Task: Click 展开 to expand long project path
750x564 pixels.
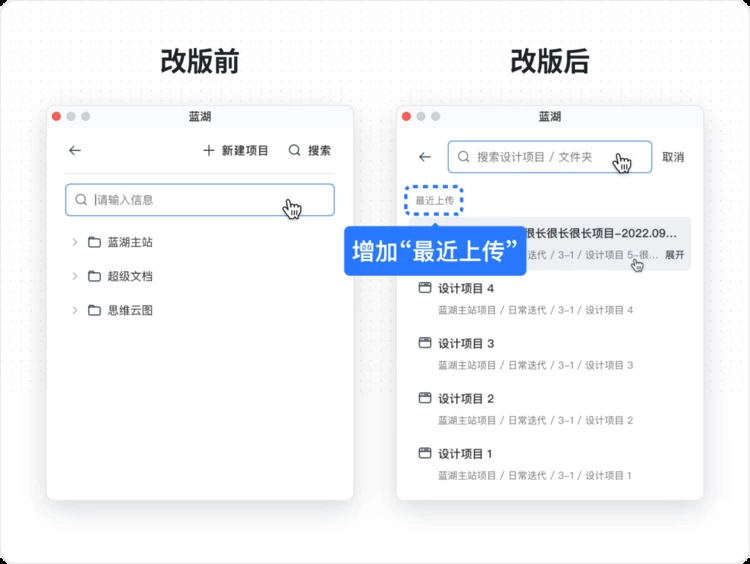Action: coord(675,255)
